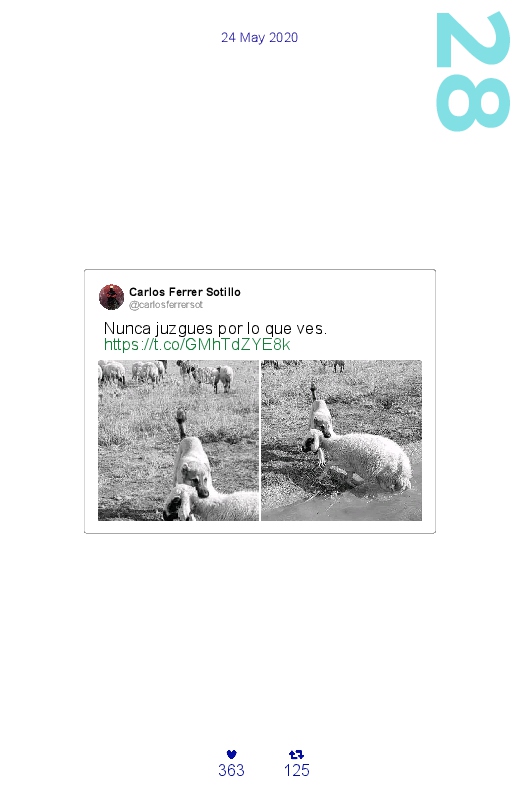Click the 24 May 2020 date
Image resolution: width=520 pixels, height=803 pixels.
[259, 37]
